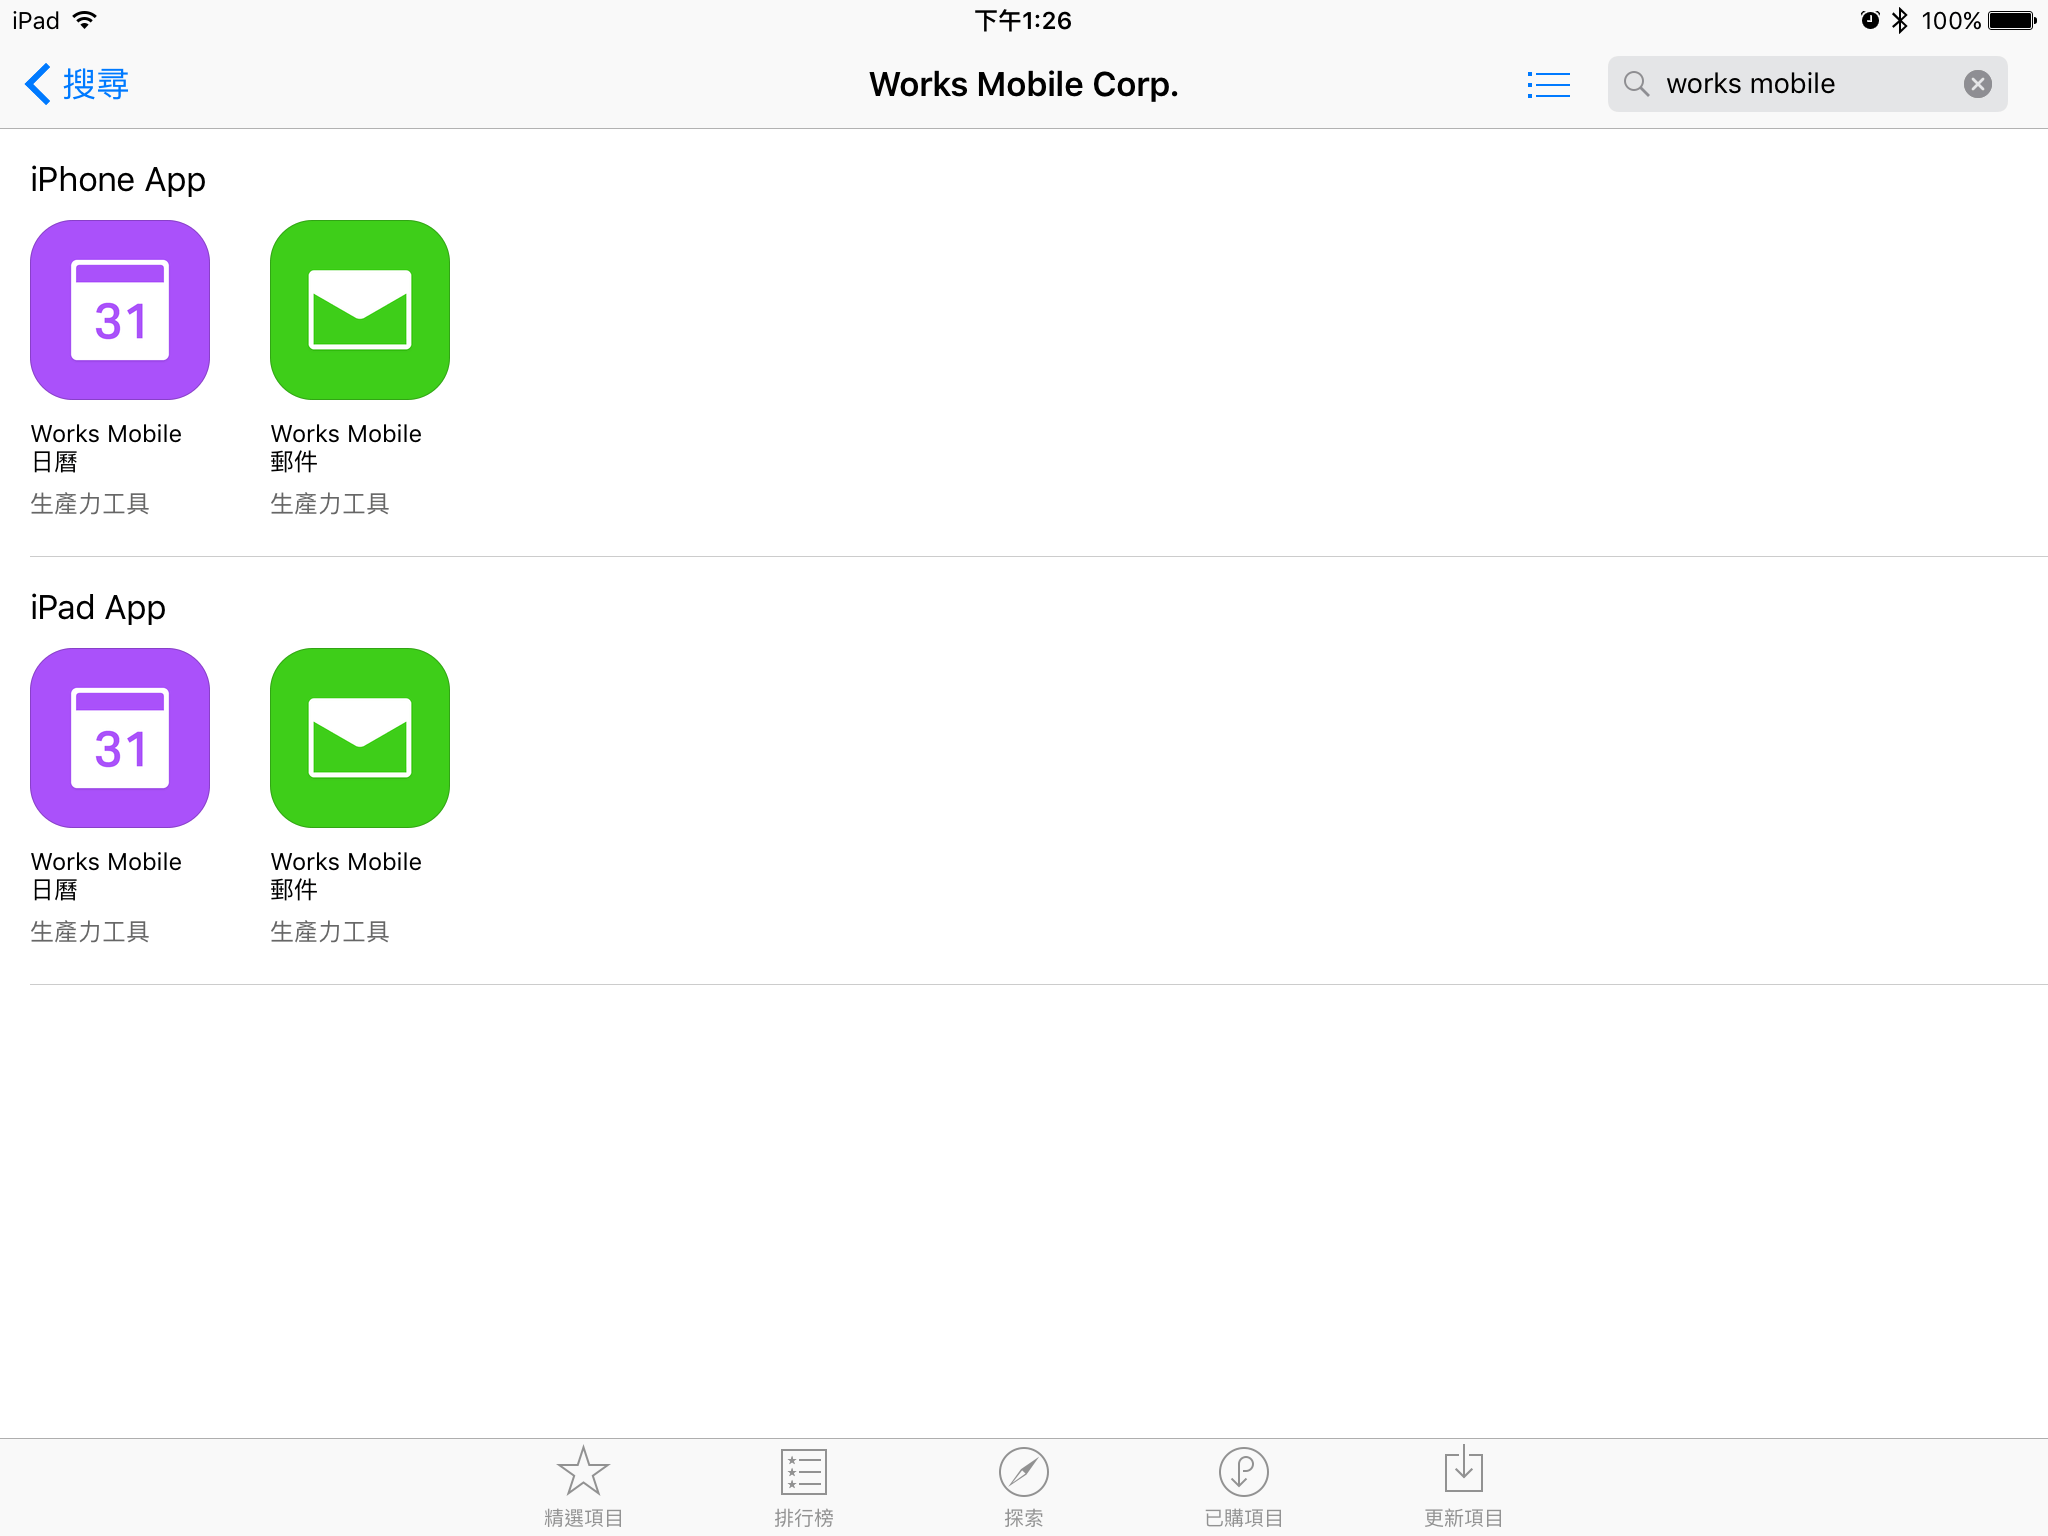Tap the battery indicator icon
Image resolution: width=2048 pixels, height=1536 pixels.
[x=2012, y=20]
